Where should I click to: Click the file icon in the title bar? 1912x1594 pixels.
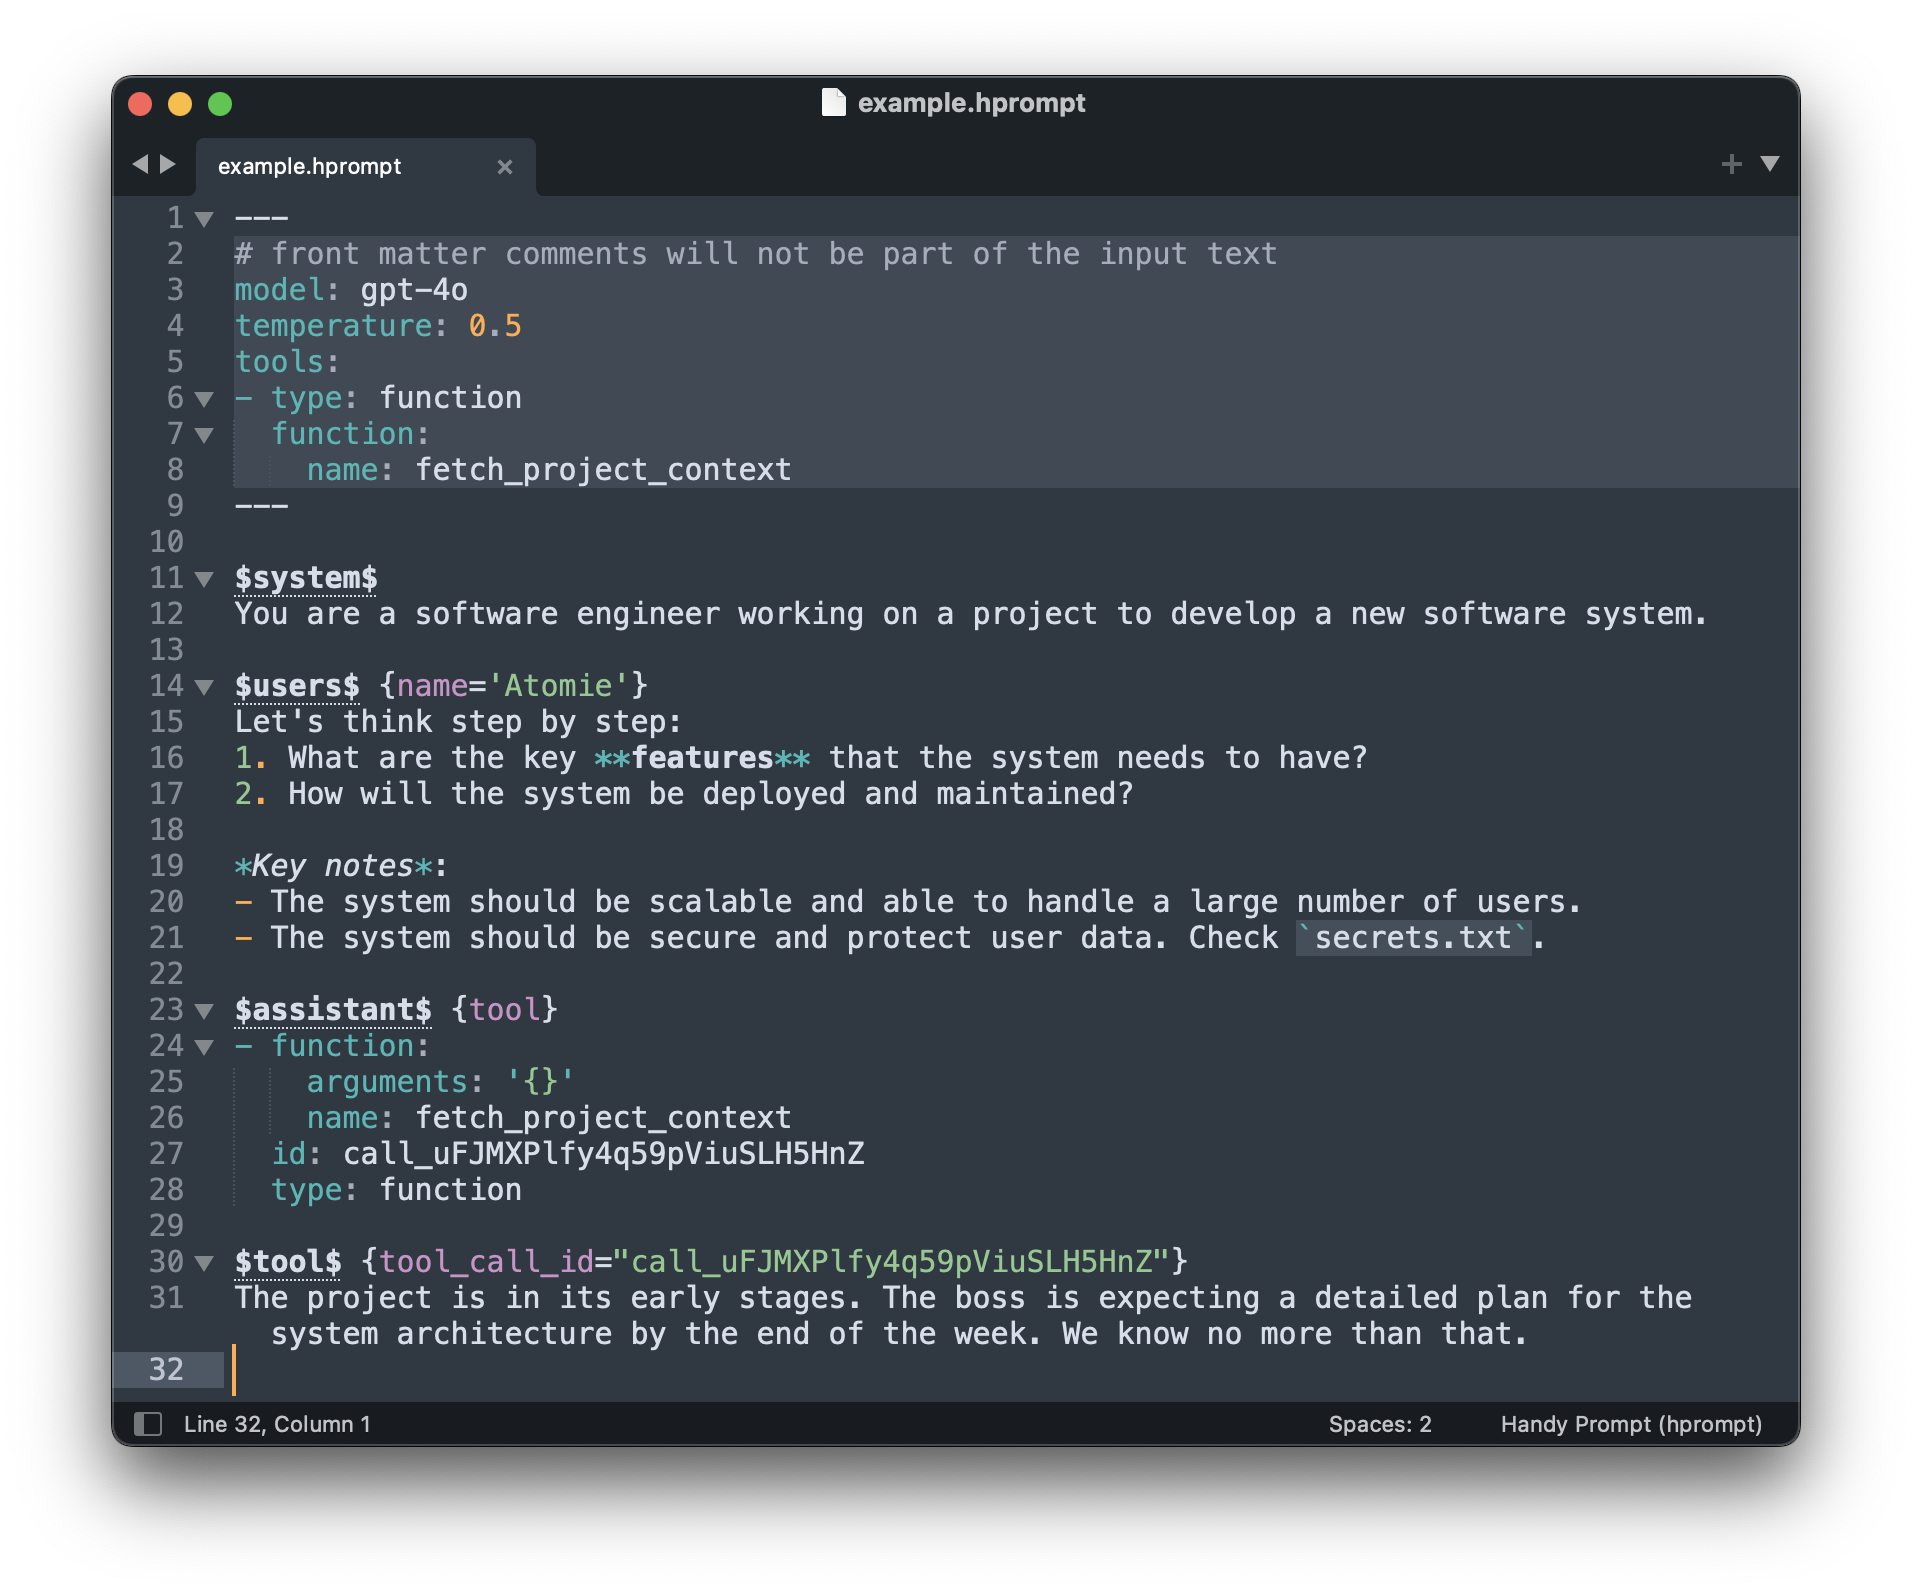(833, 103)
